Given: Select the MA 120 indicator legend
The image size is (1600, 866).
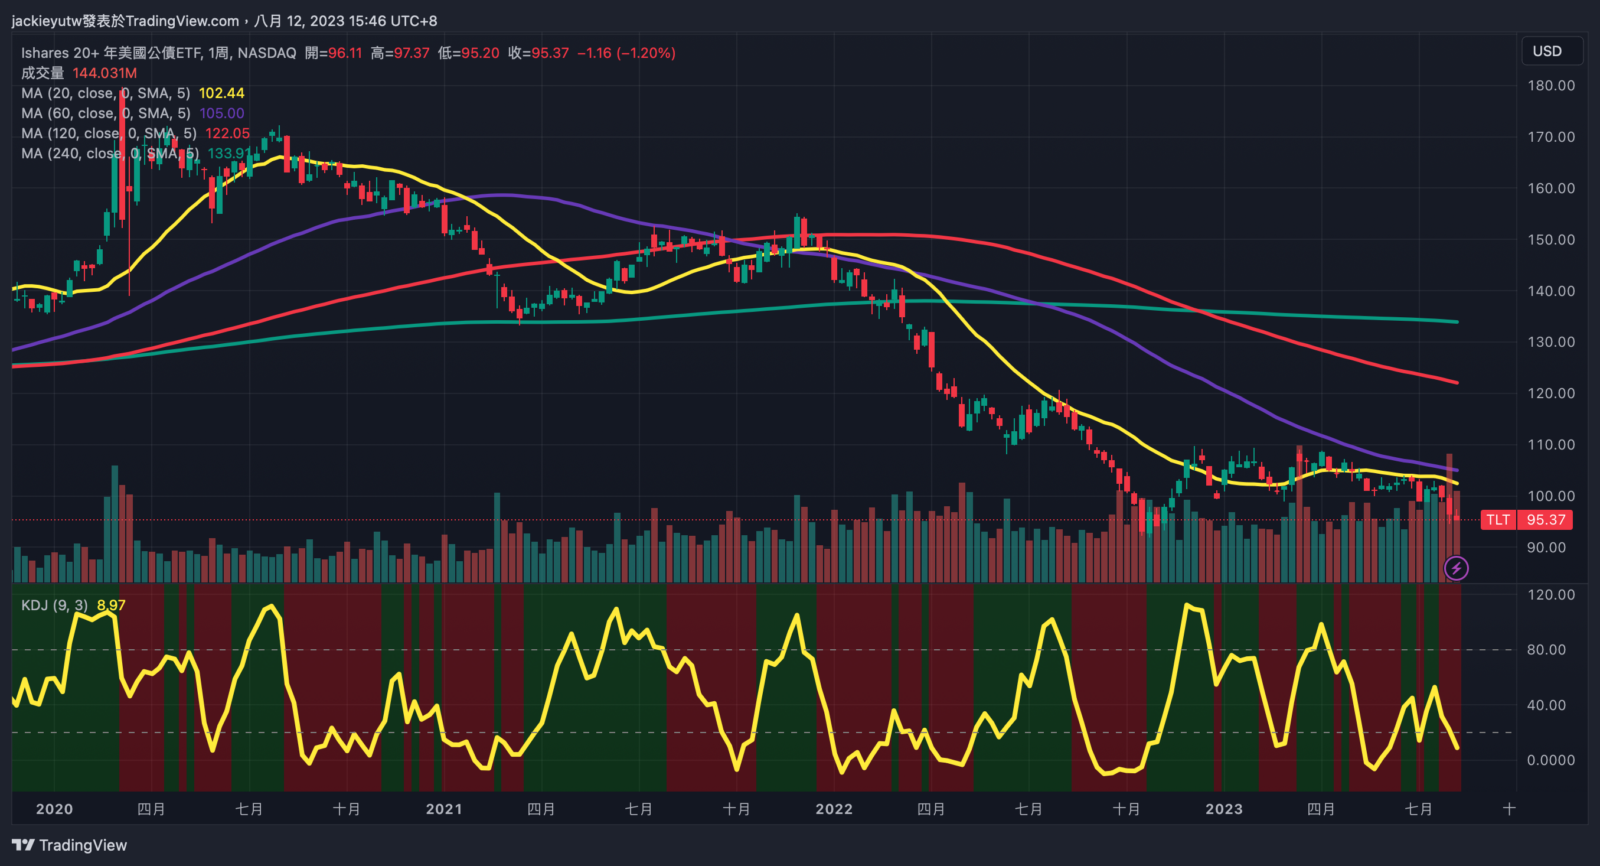Looking at the screenshot, I should click(108, 133).
